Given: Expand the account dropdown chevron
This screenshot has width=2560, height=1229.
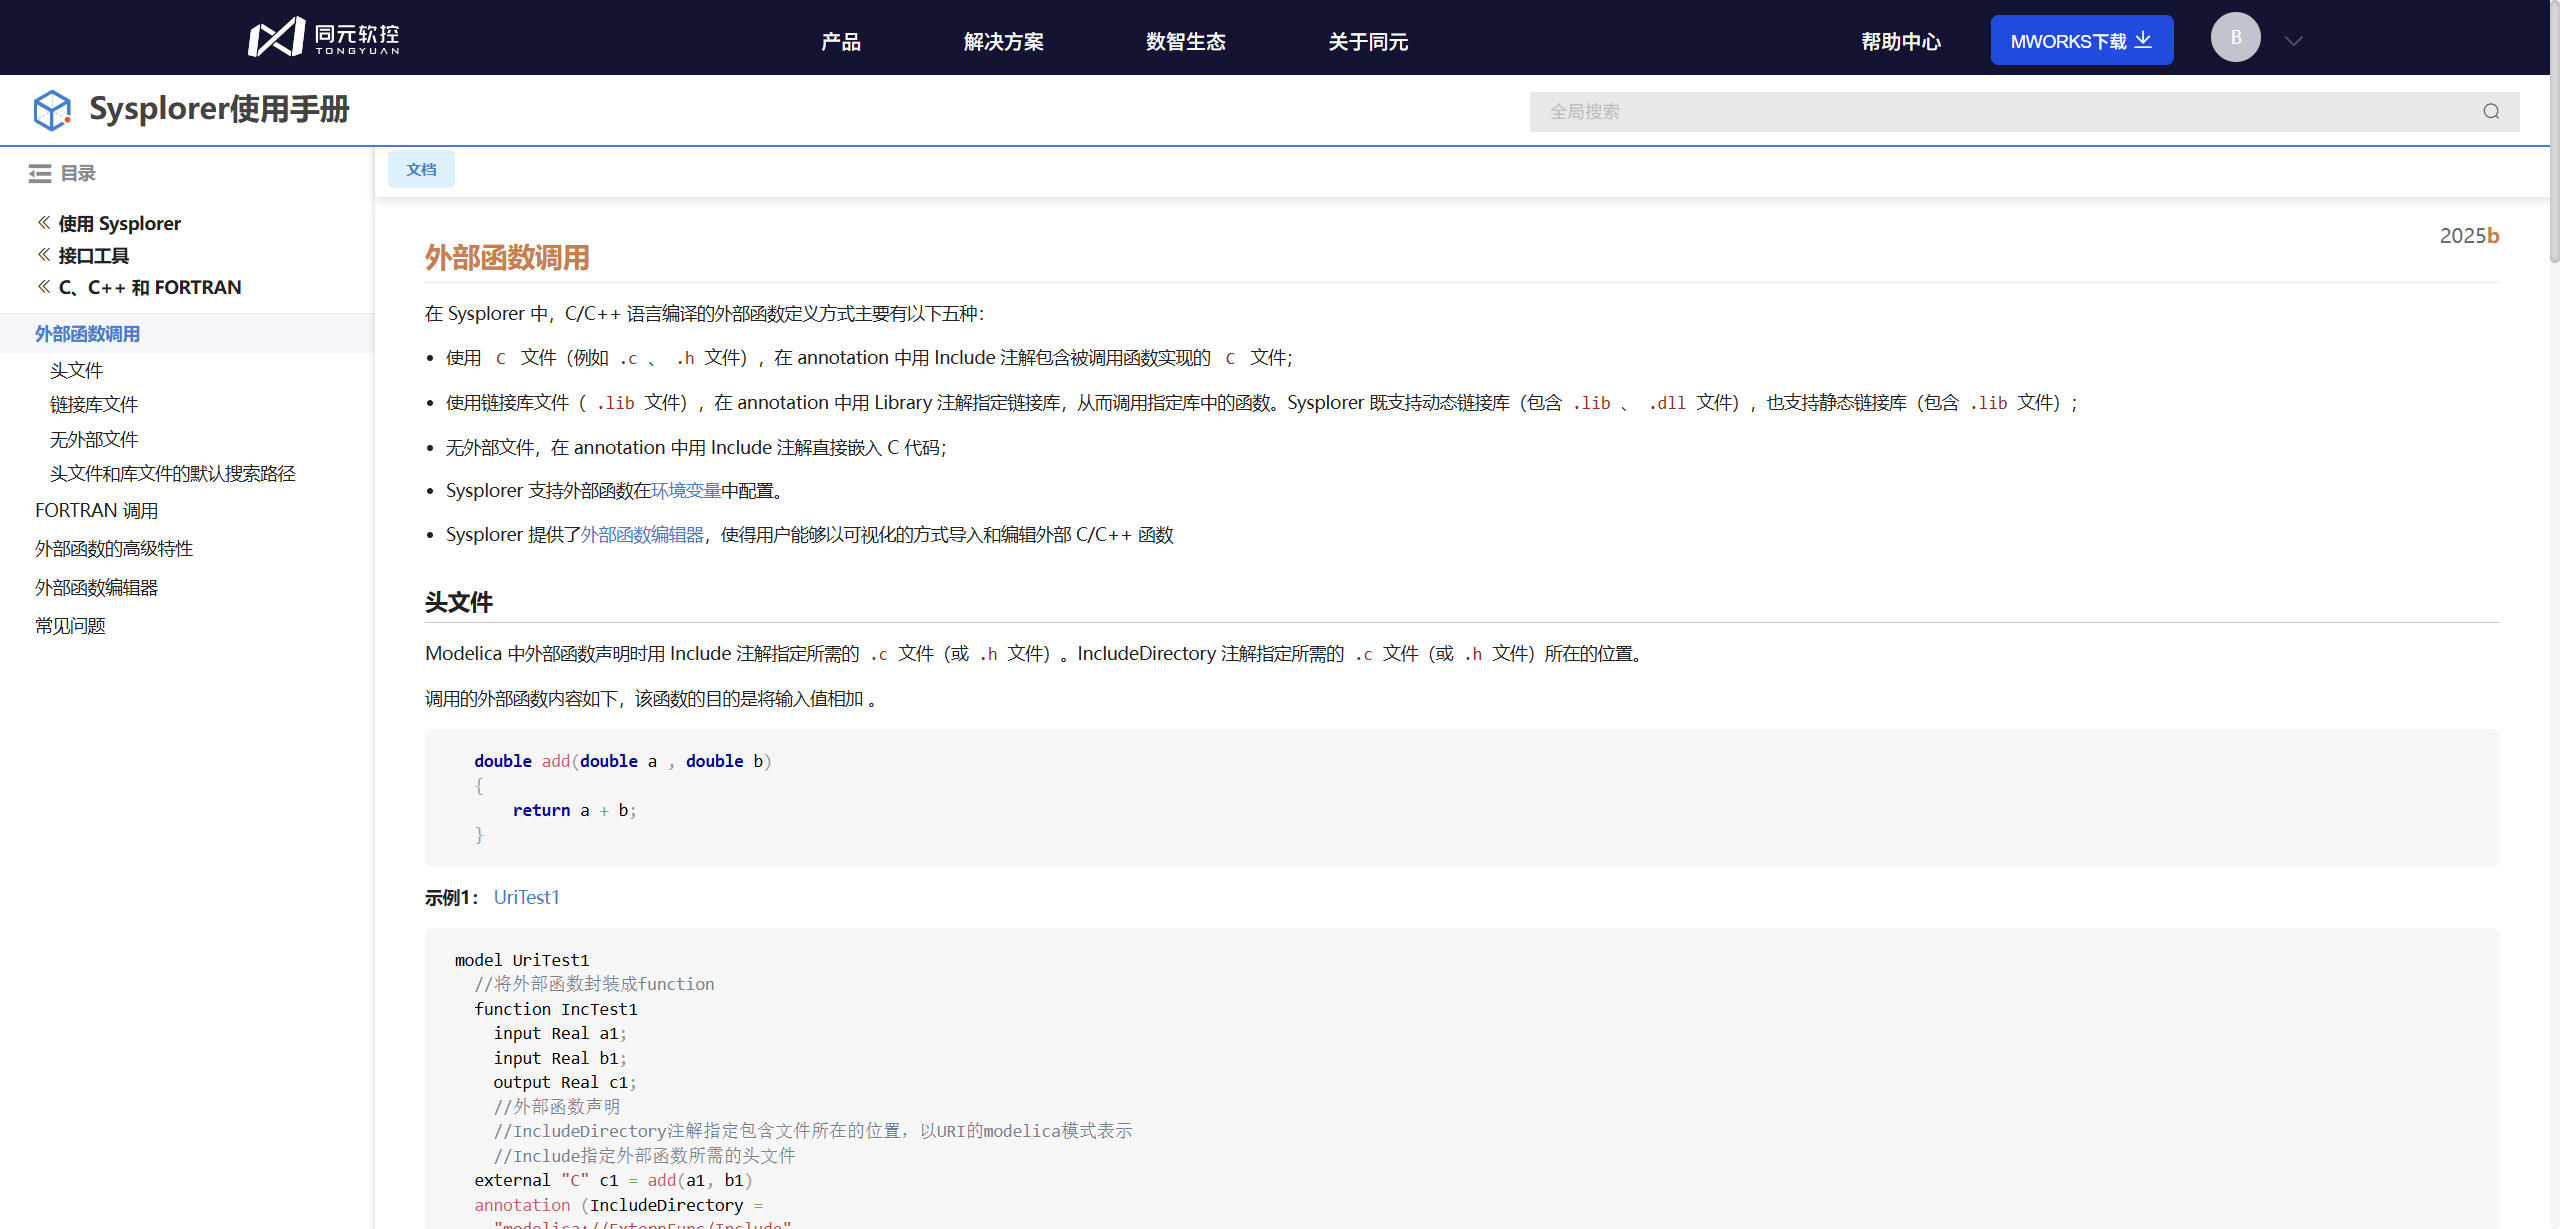Looking at the screenshot, I should click(x=2294, y=41).
